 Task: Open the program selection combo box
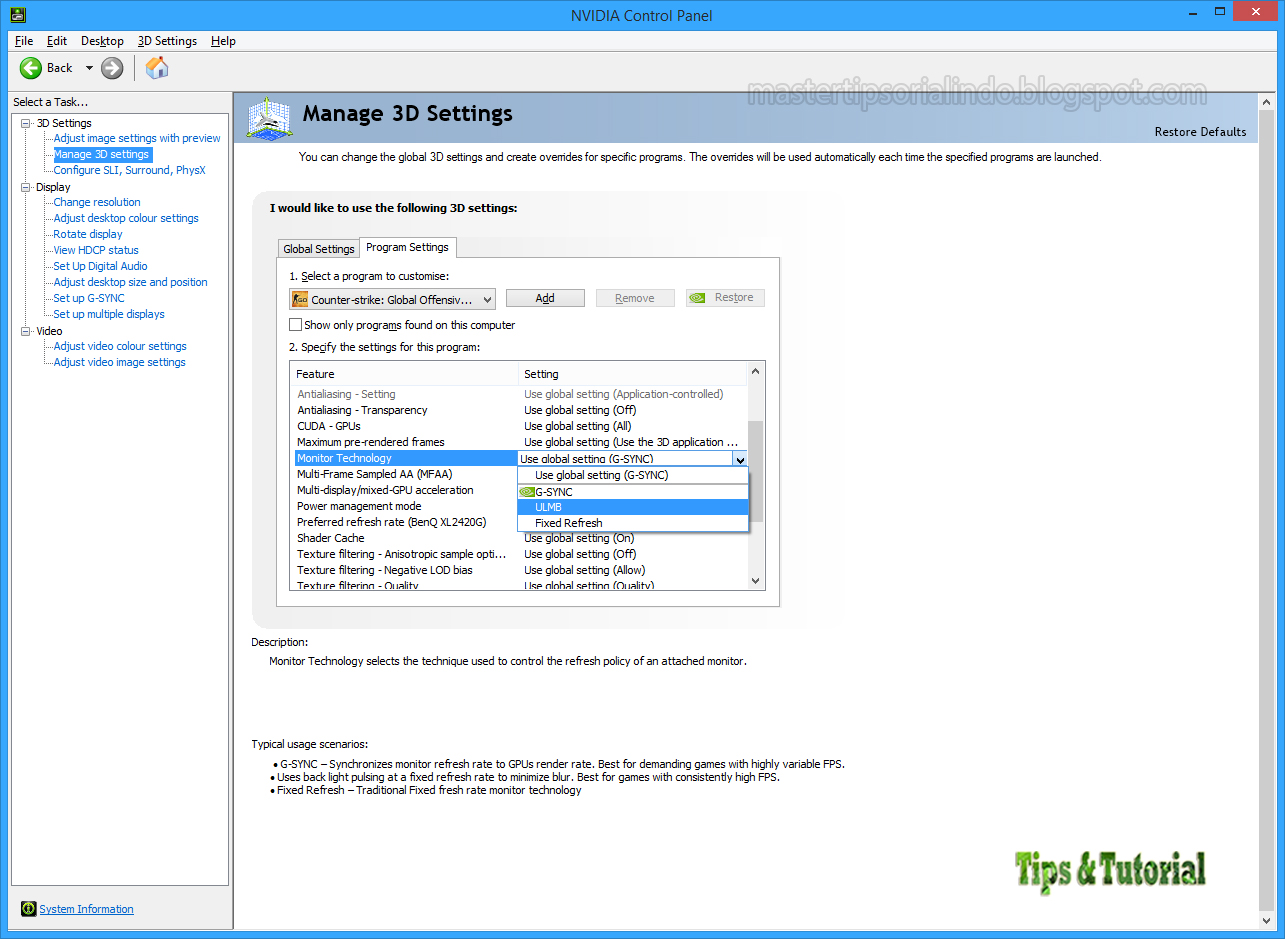click(x=392, y=299)
